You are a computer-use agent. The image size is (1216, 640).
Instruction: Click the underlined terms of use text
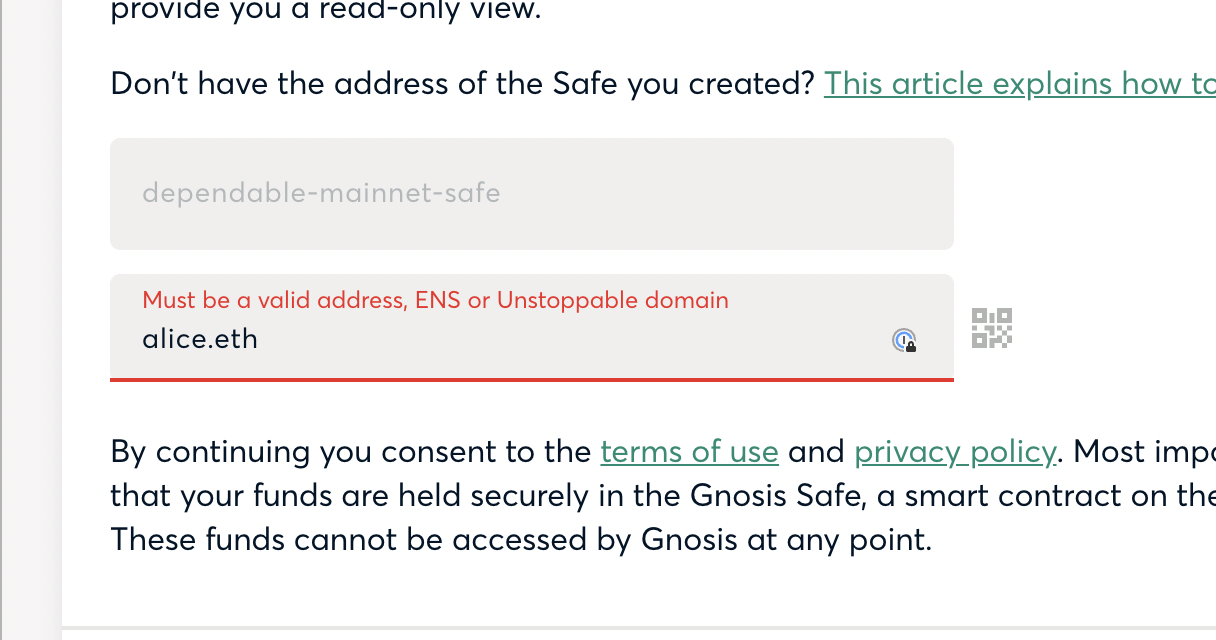click(689, 451)
